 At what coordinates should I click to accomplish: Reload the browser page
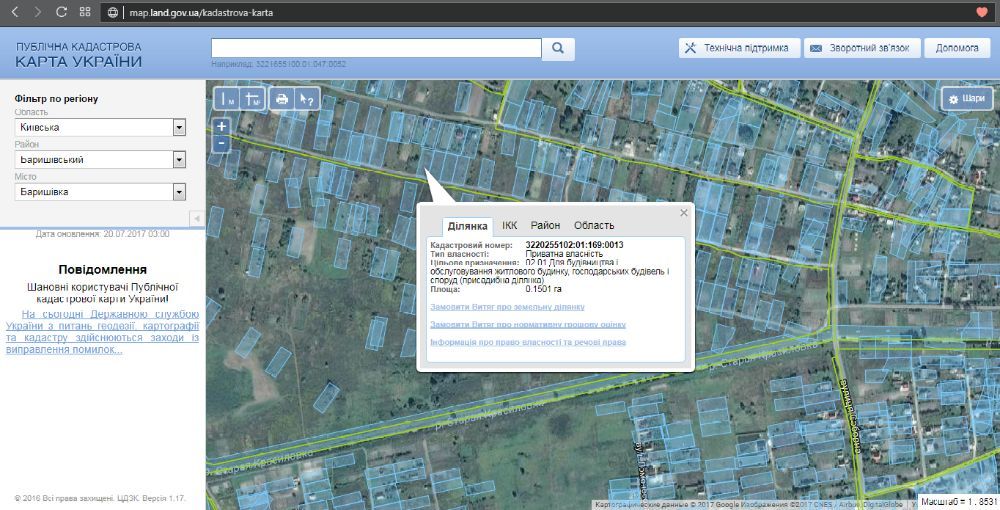pos(61,12)
